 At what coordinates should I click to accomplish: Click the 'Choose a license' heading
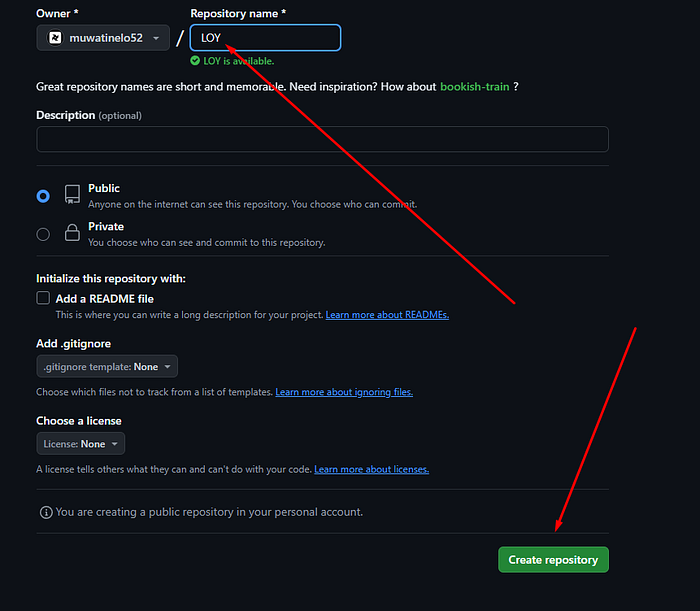pos(79,421)
